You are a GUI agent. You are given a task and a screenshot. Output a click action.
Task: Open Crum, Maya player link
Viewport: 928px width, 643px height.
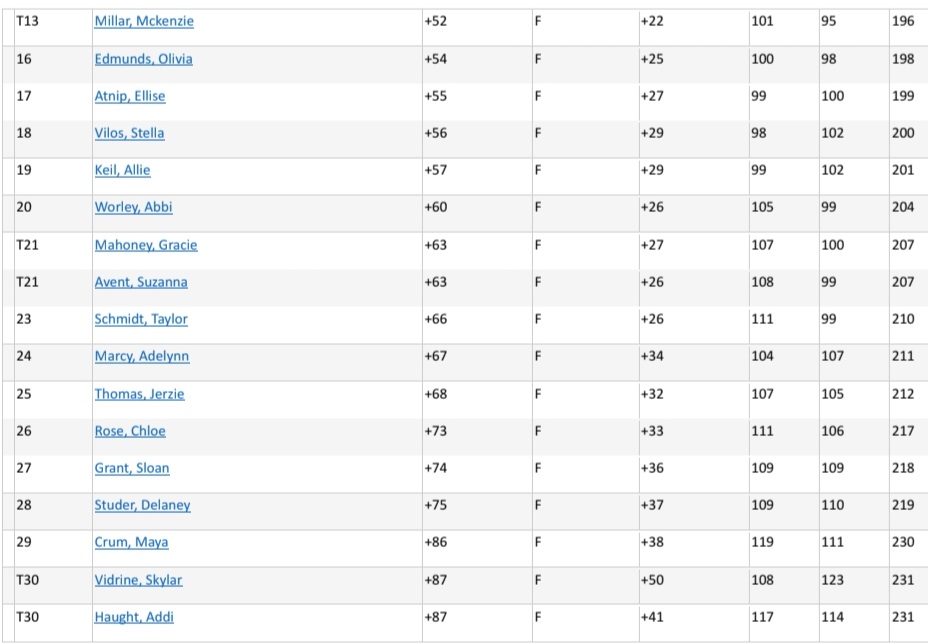click(131, 542)
